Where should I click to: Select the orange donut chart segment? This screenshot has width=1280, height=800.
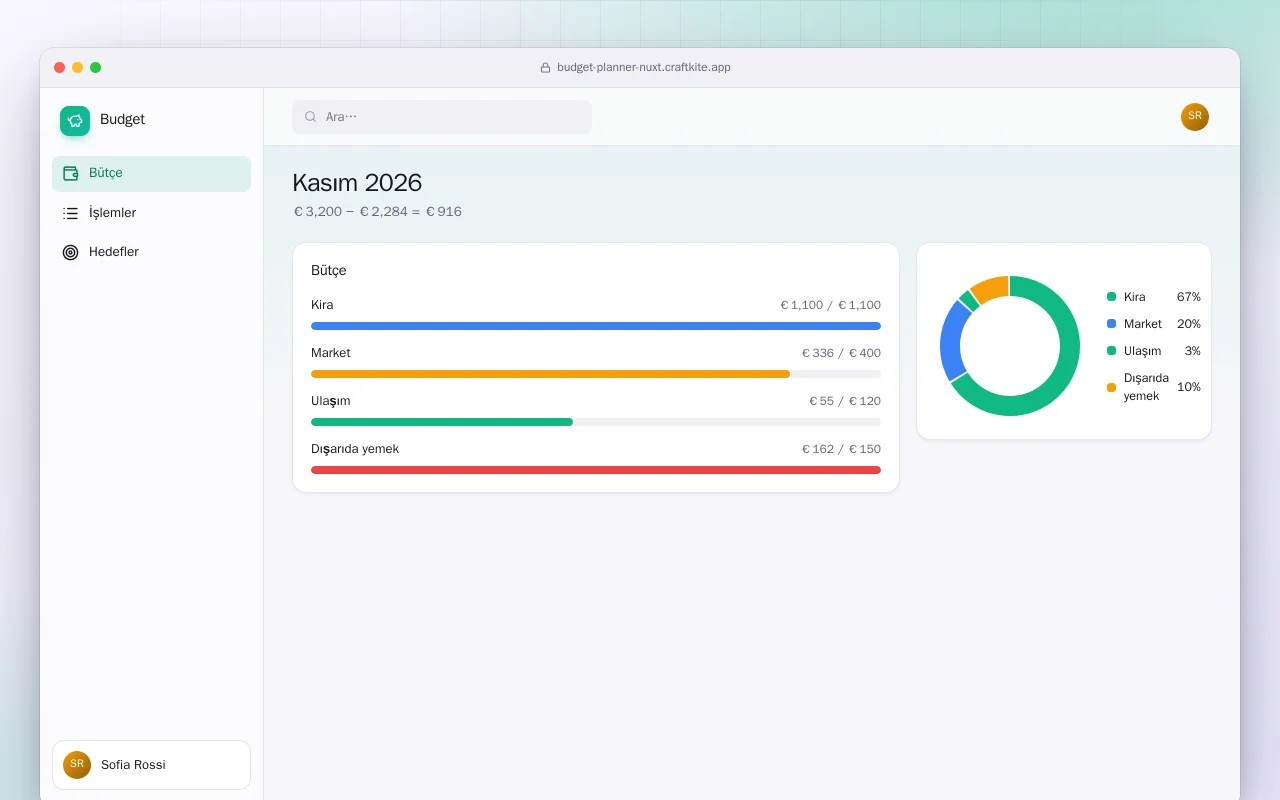(x=991, y=289)
